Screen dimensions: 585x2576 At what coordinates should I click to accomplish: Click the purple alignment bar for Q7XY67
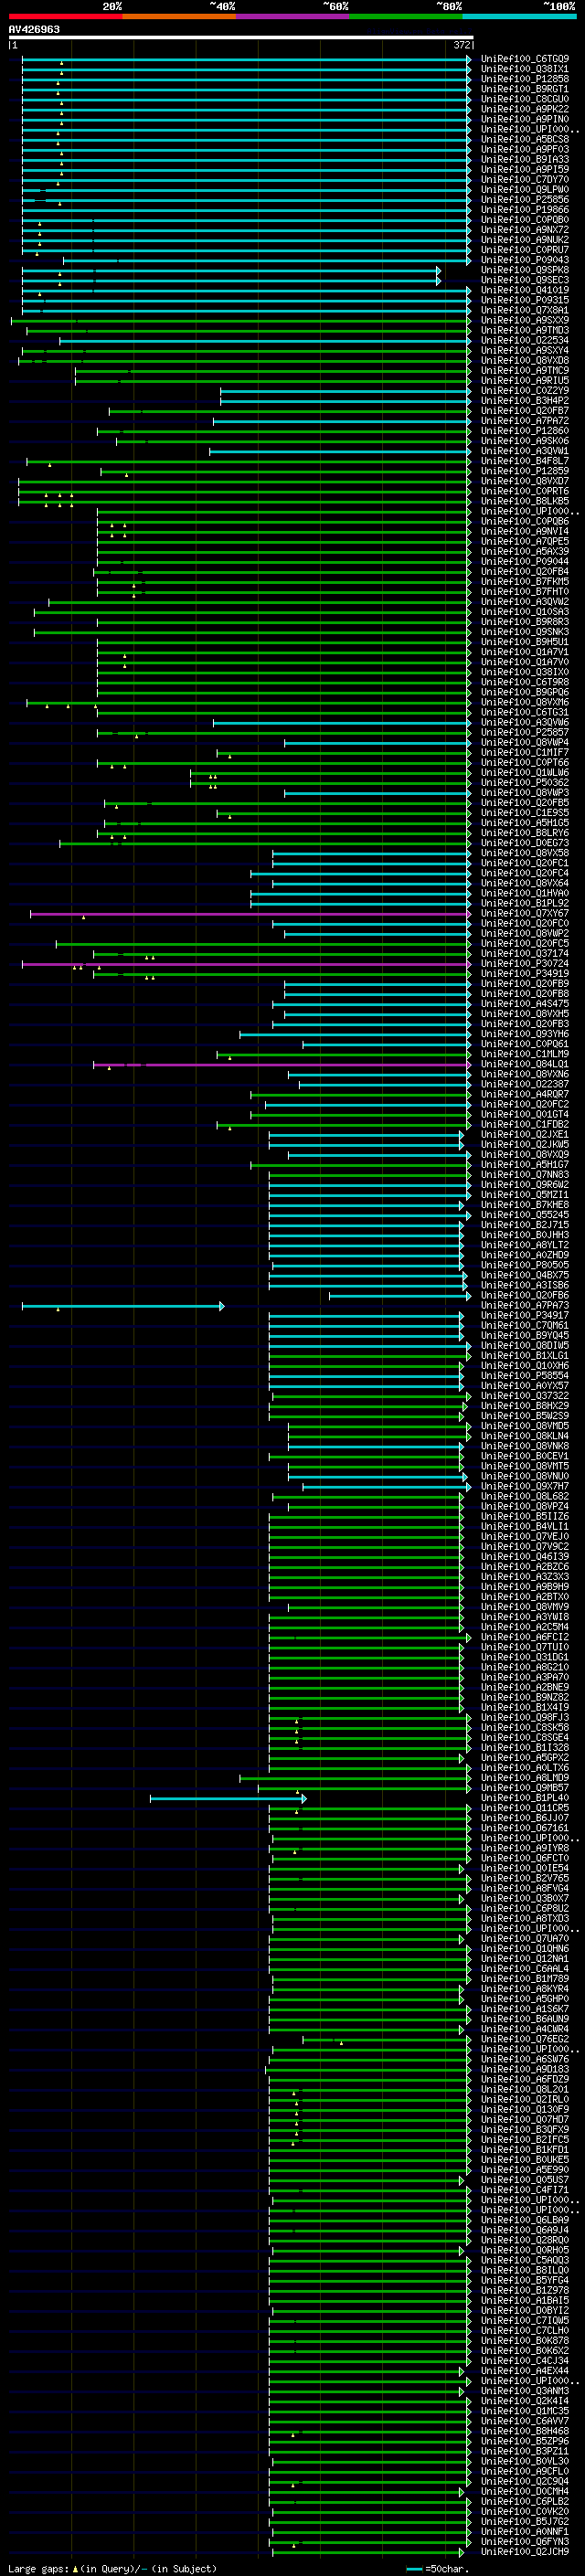pos(250,913)
